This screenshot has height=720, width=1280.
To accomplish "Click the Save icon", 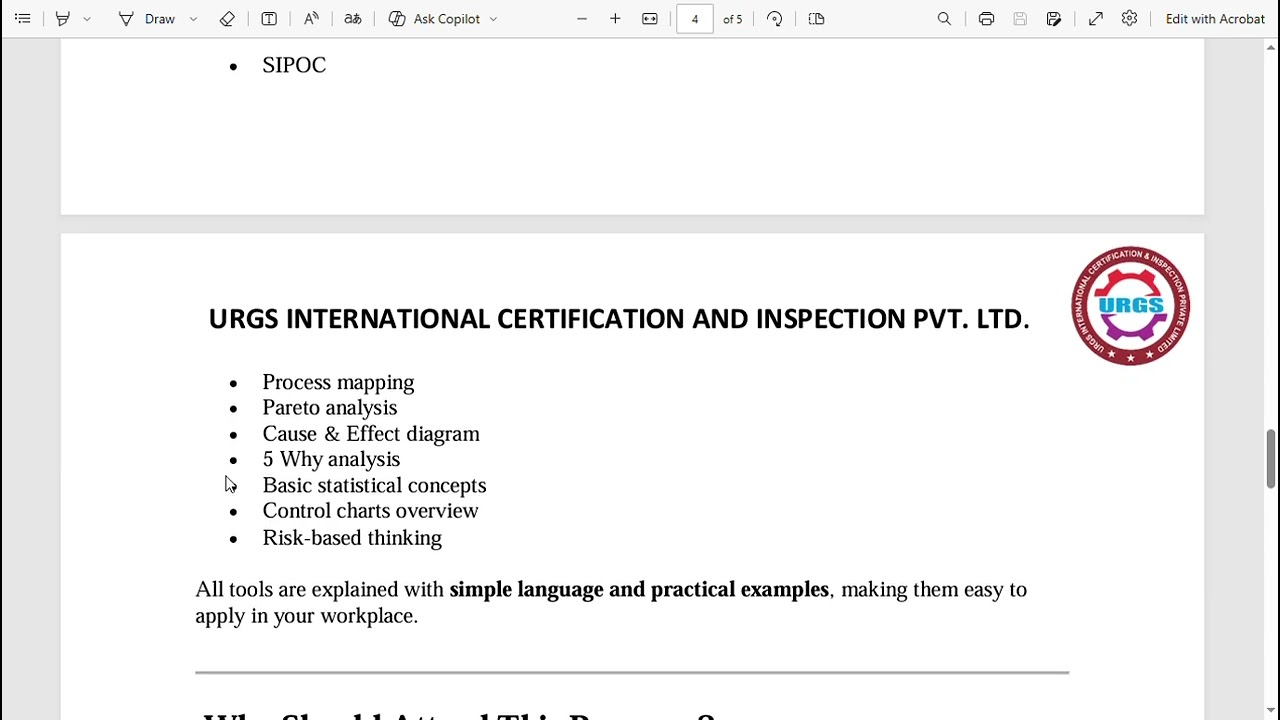I will (x=1020, y=19).
